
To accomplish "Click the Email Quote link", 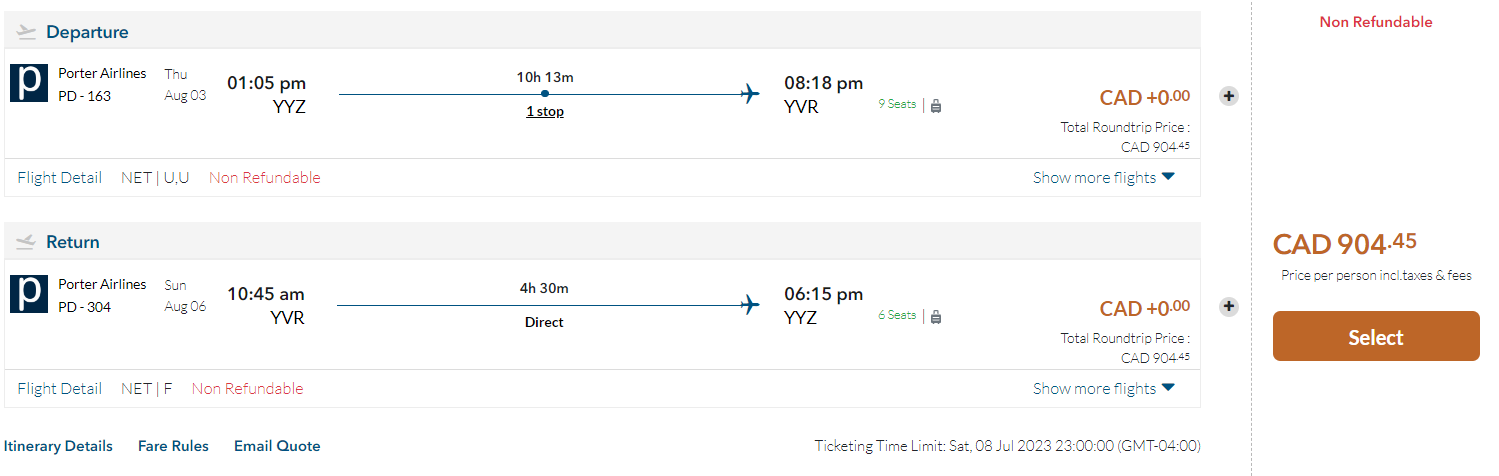I will (x=277, y=446).
